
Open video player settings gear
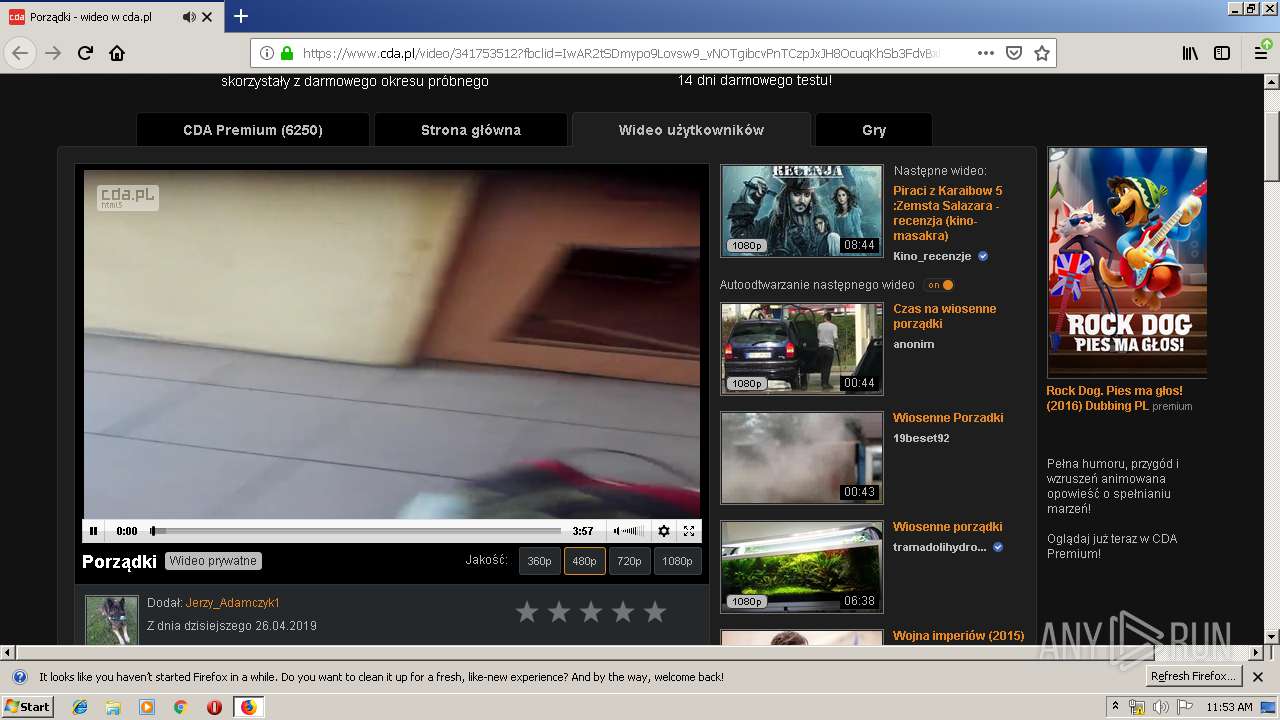[x=663, y=531]
